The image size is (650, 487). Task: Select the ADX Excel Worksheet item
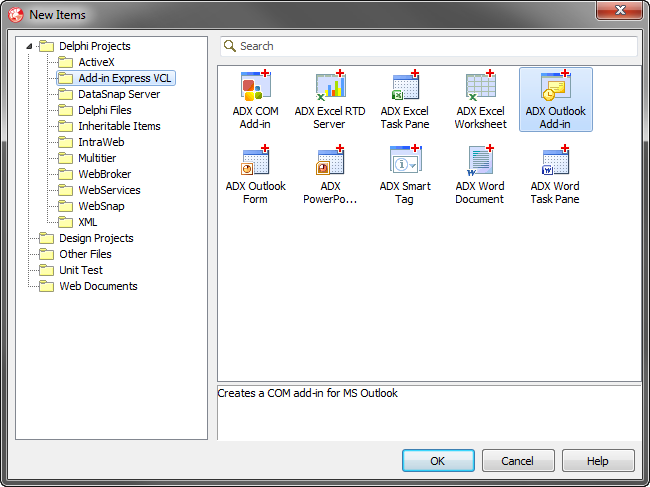(480, 100)
